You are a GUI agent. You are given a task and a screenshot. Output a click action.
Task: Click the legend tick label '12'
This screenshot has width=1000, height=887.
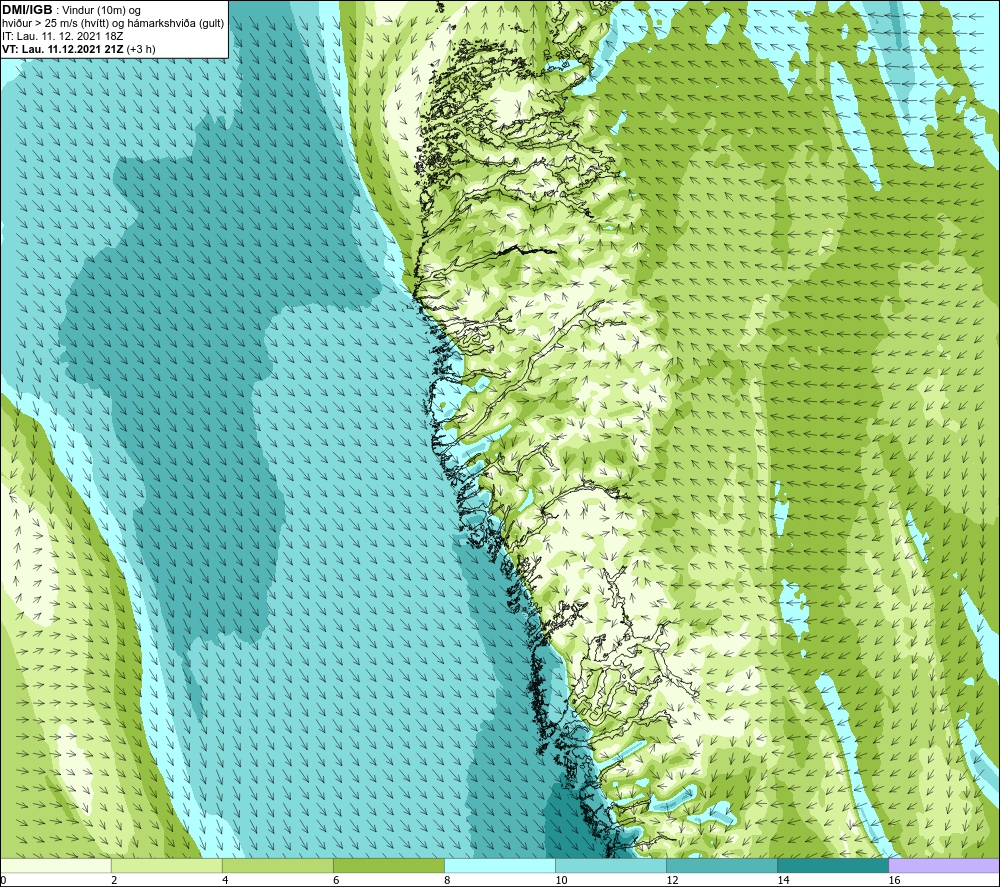point(672,880)
